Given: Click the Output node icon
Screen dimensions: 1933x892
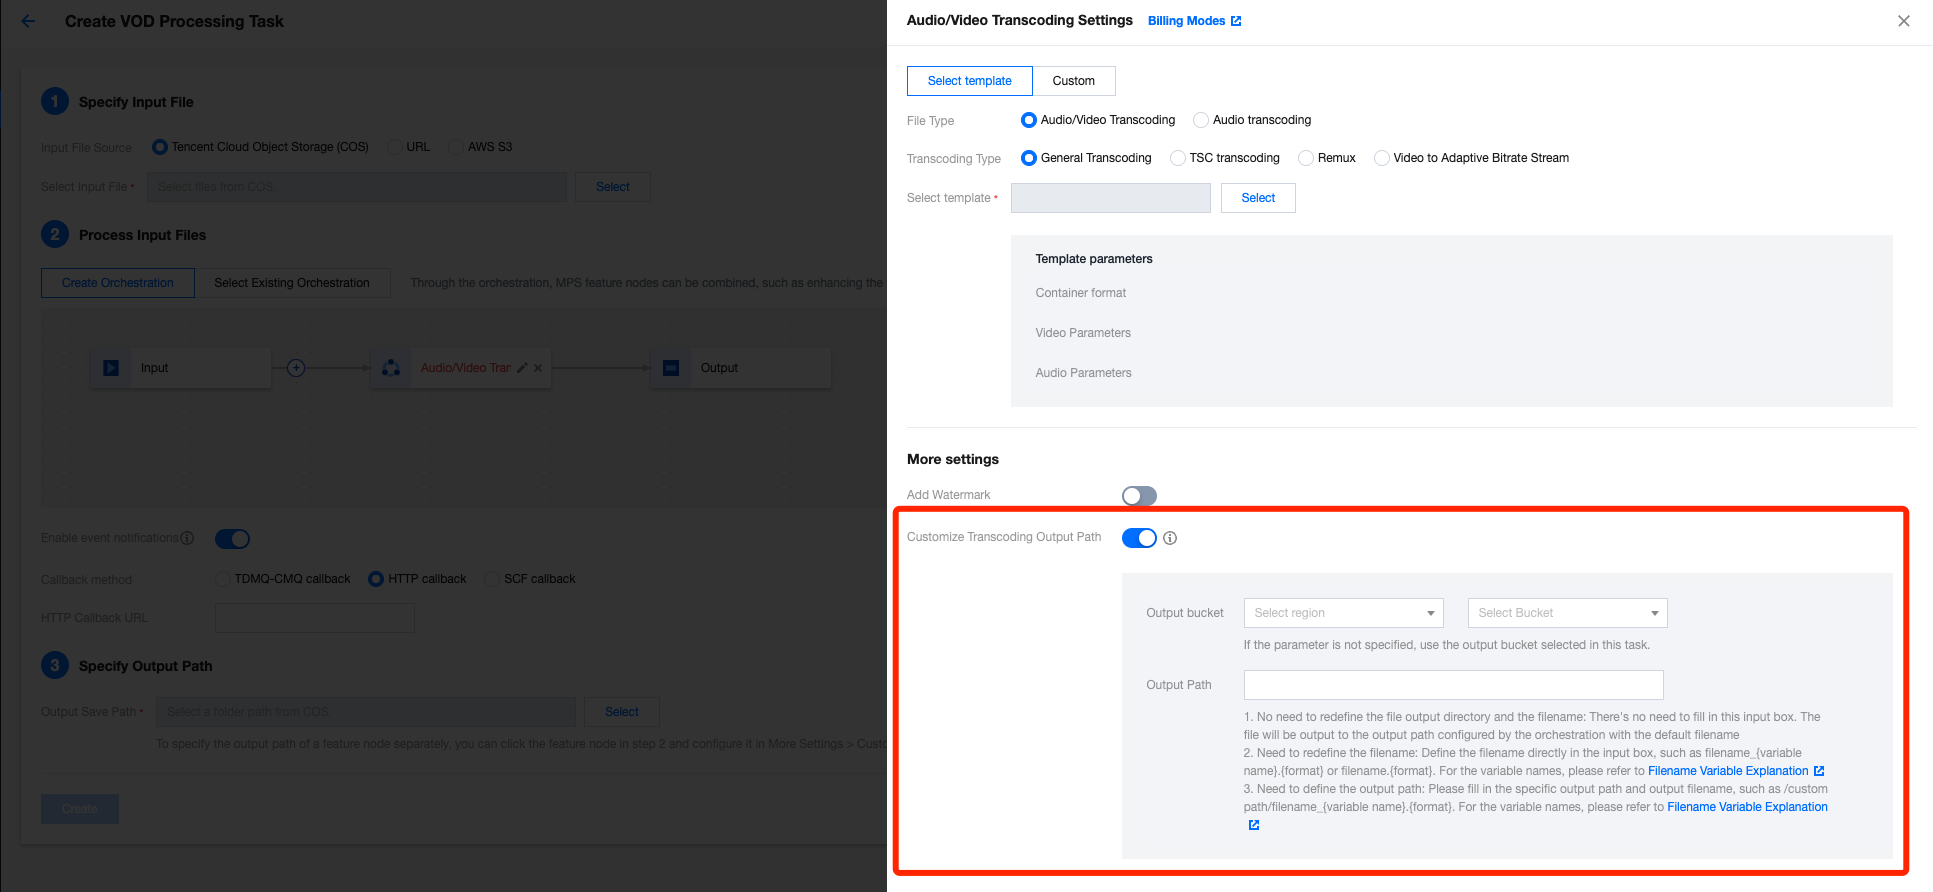Looking at the screenshot, I should point(671,368).
